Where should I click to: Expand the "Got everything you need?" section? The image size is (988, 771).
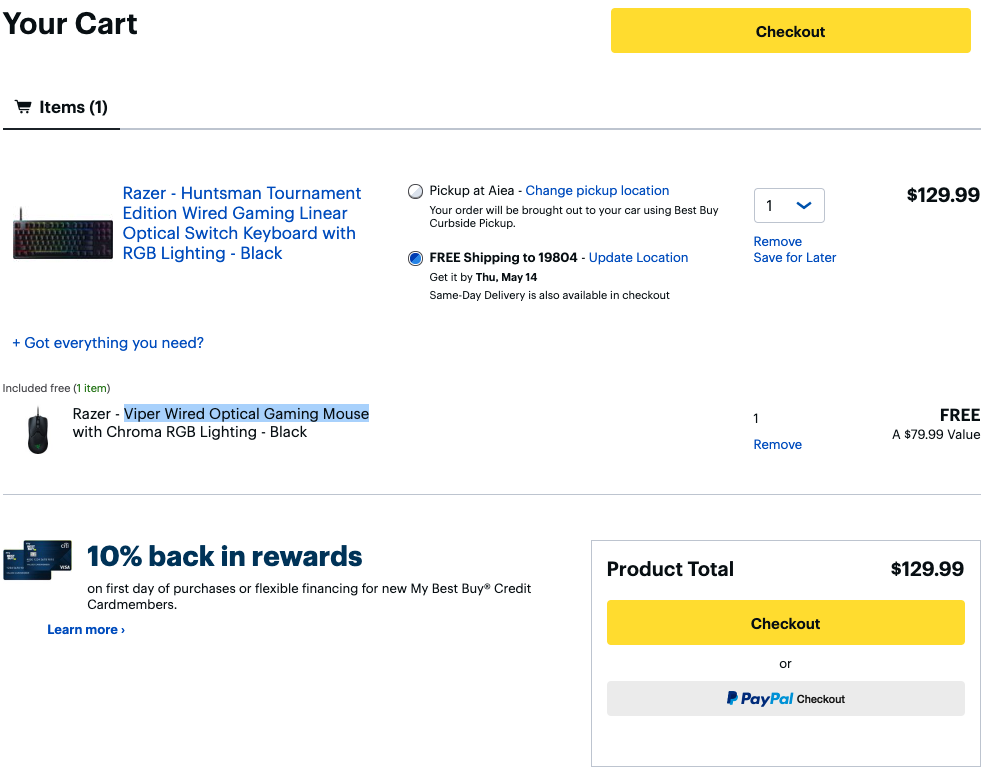point(108,343)
